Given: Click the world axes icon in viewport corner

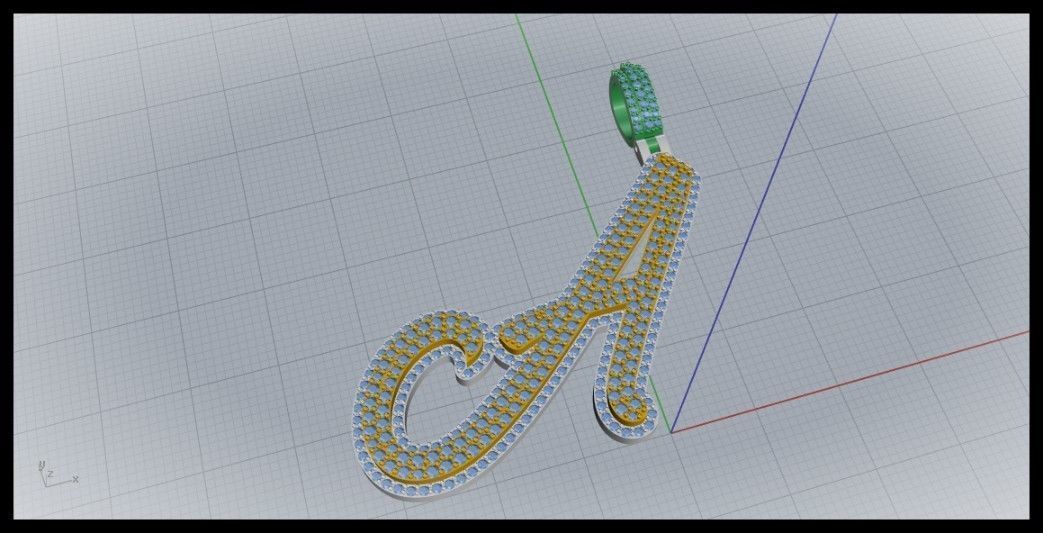Looking at the screenshot, I should point(57,473).
